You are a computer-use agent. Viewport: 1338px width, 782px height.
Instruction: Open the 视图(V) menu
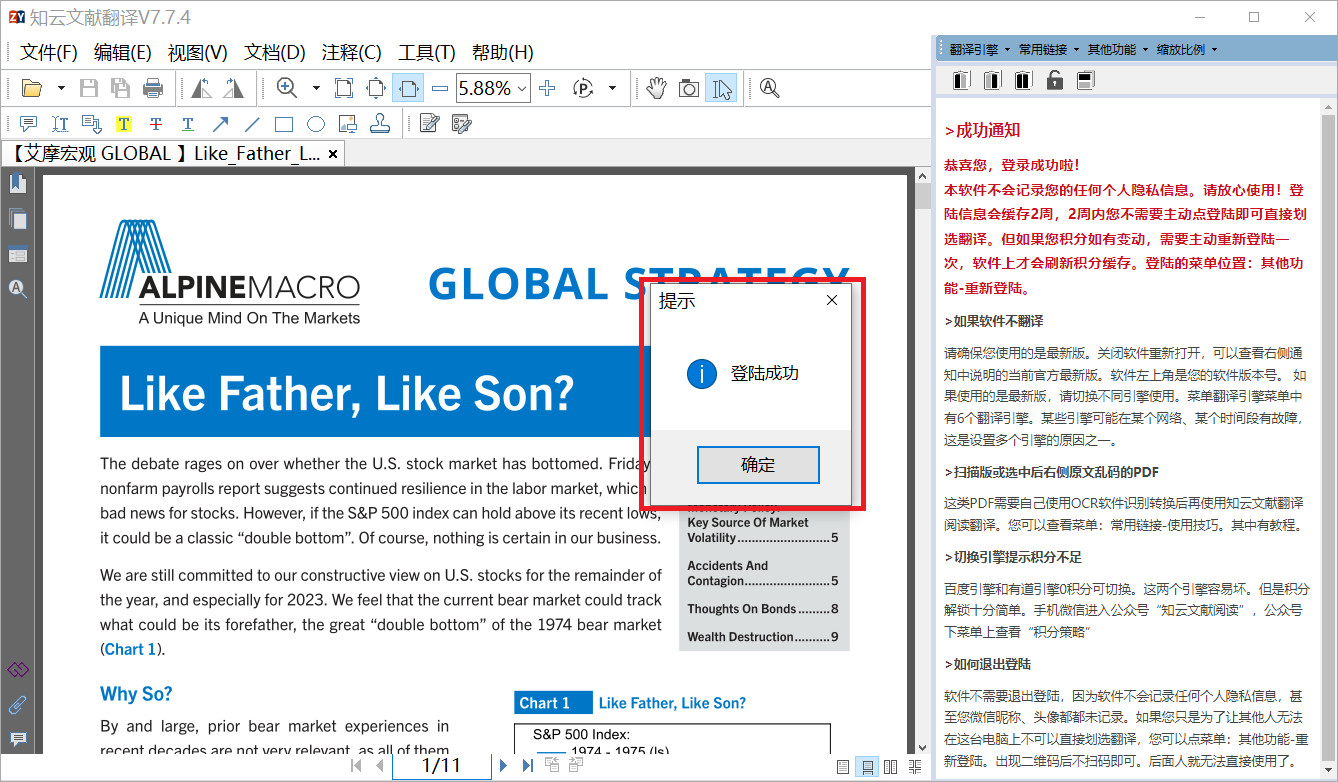197,53
